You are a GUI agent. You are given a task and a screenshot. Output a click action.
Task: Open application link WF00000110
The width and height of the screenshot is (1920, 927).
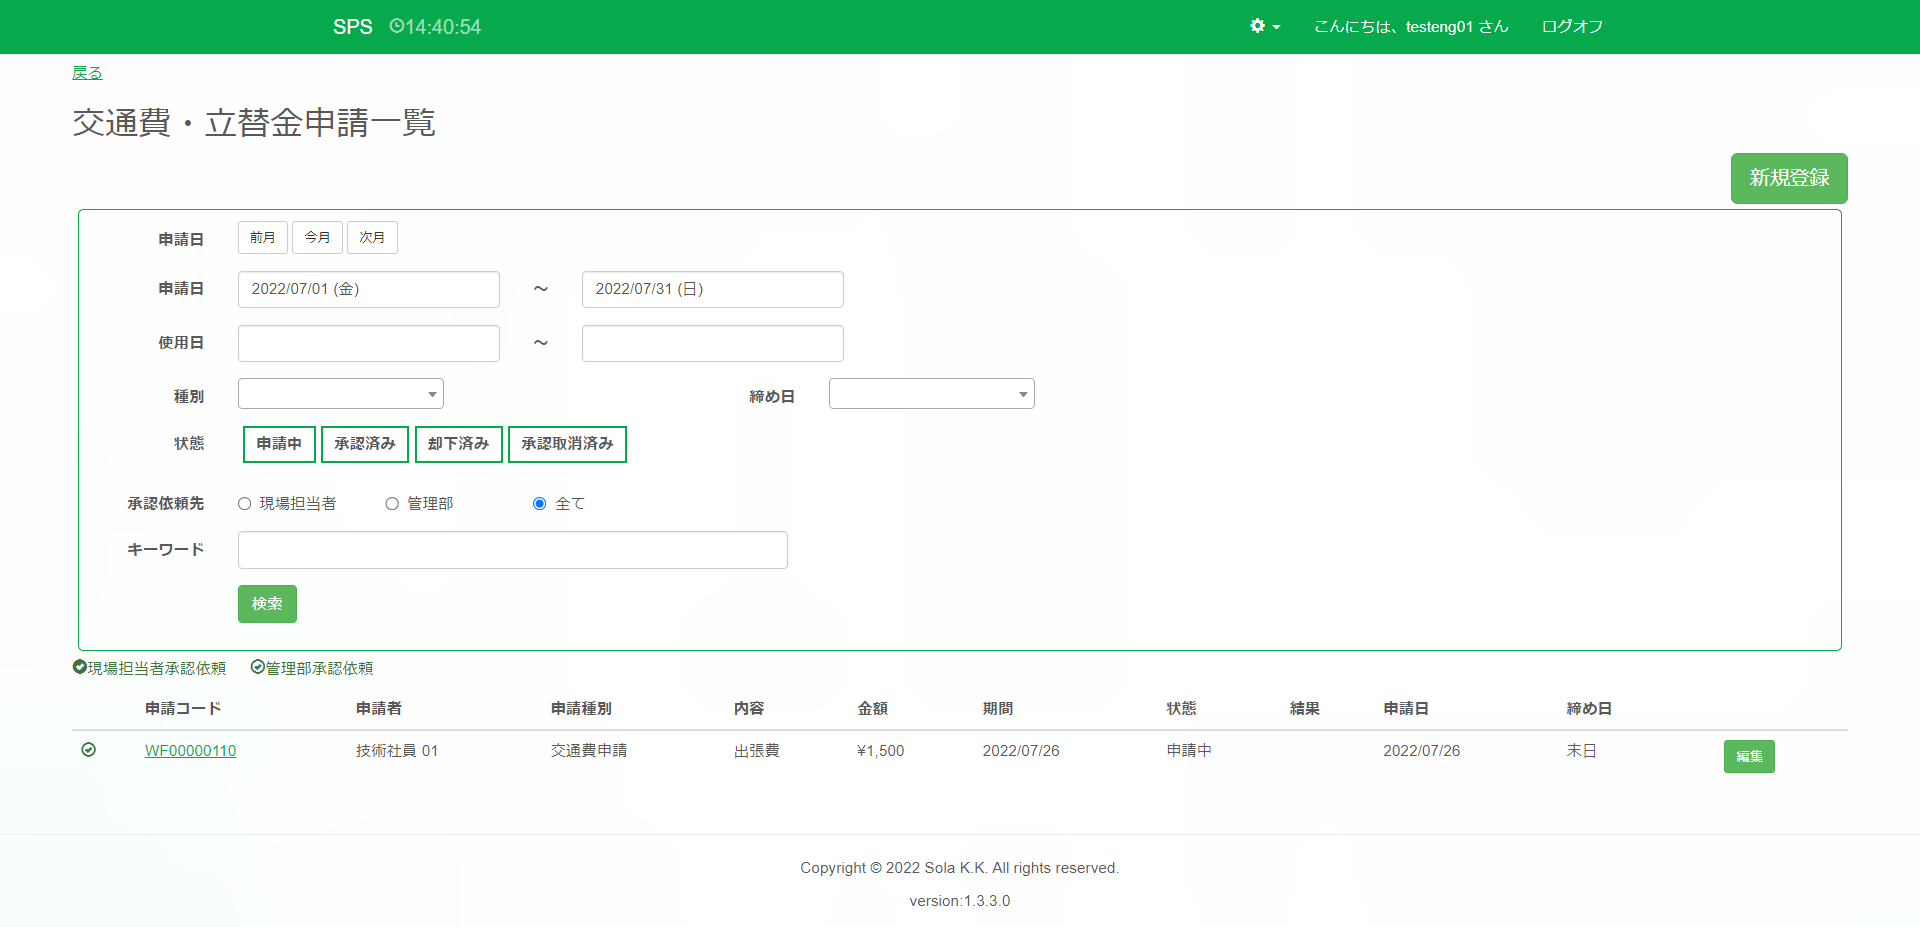[x=190, y=751]
